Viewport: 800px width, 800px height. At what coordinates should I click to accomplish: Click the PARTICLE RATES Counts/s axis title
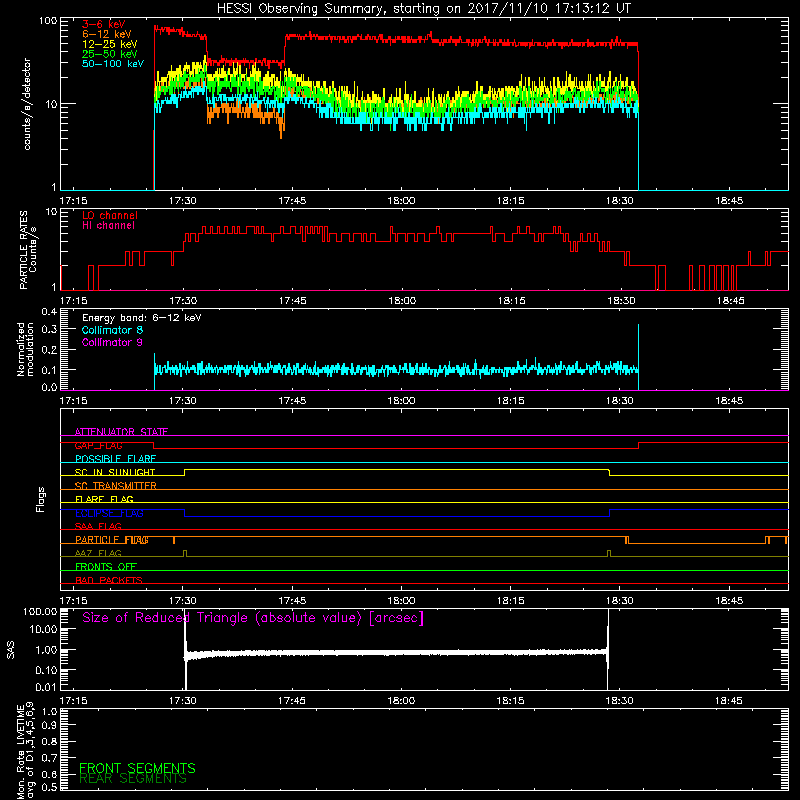pos(28,249)
